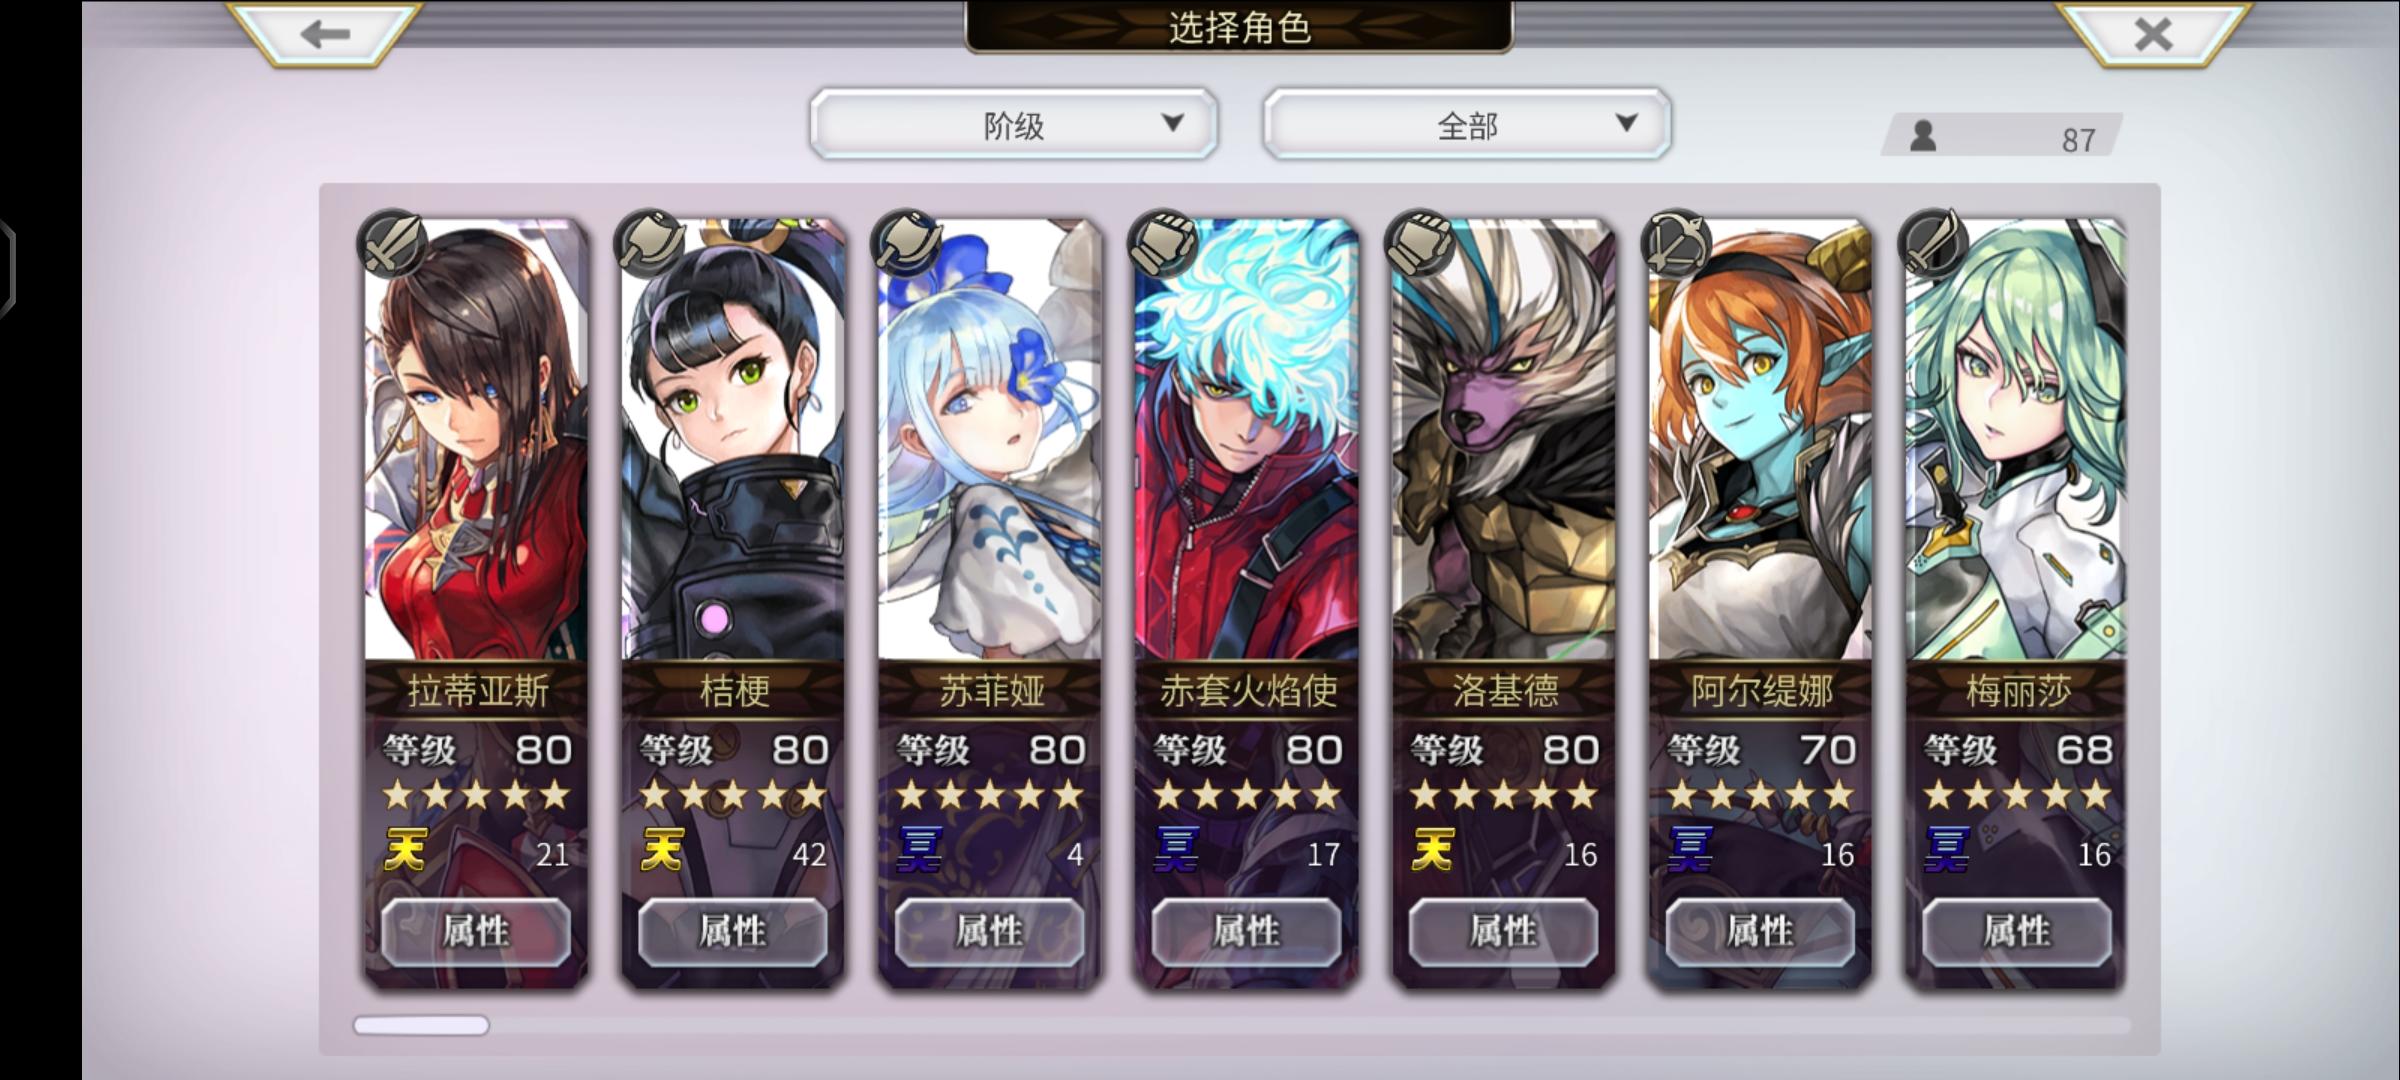This screenshot has height=1080, width=2400.
Task: Click the bow class icon on 阿尔缇娜
Action: [x=1677, y=243]
